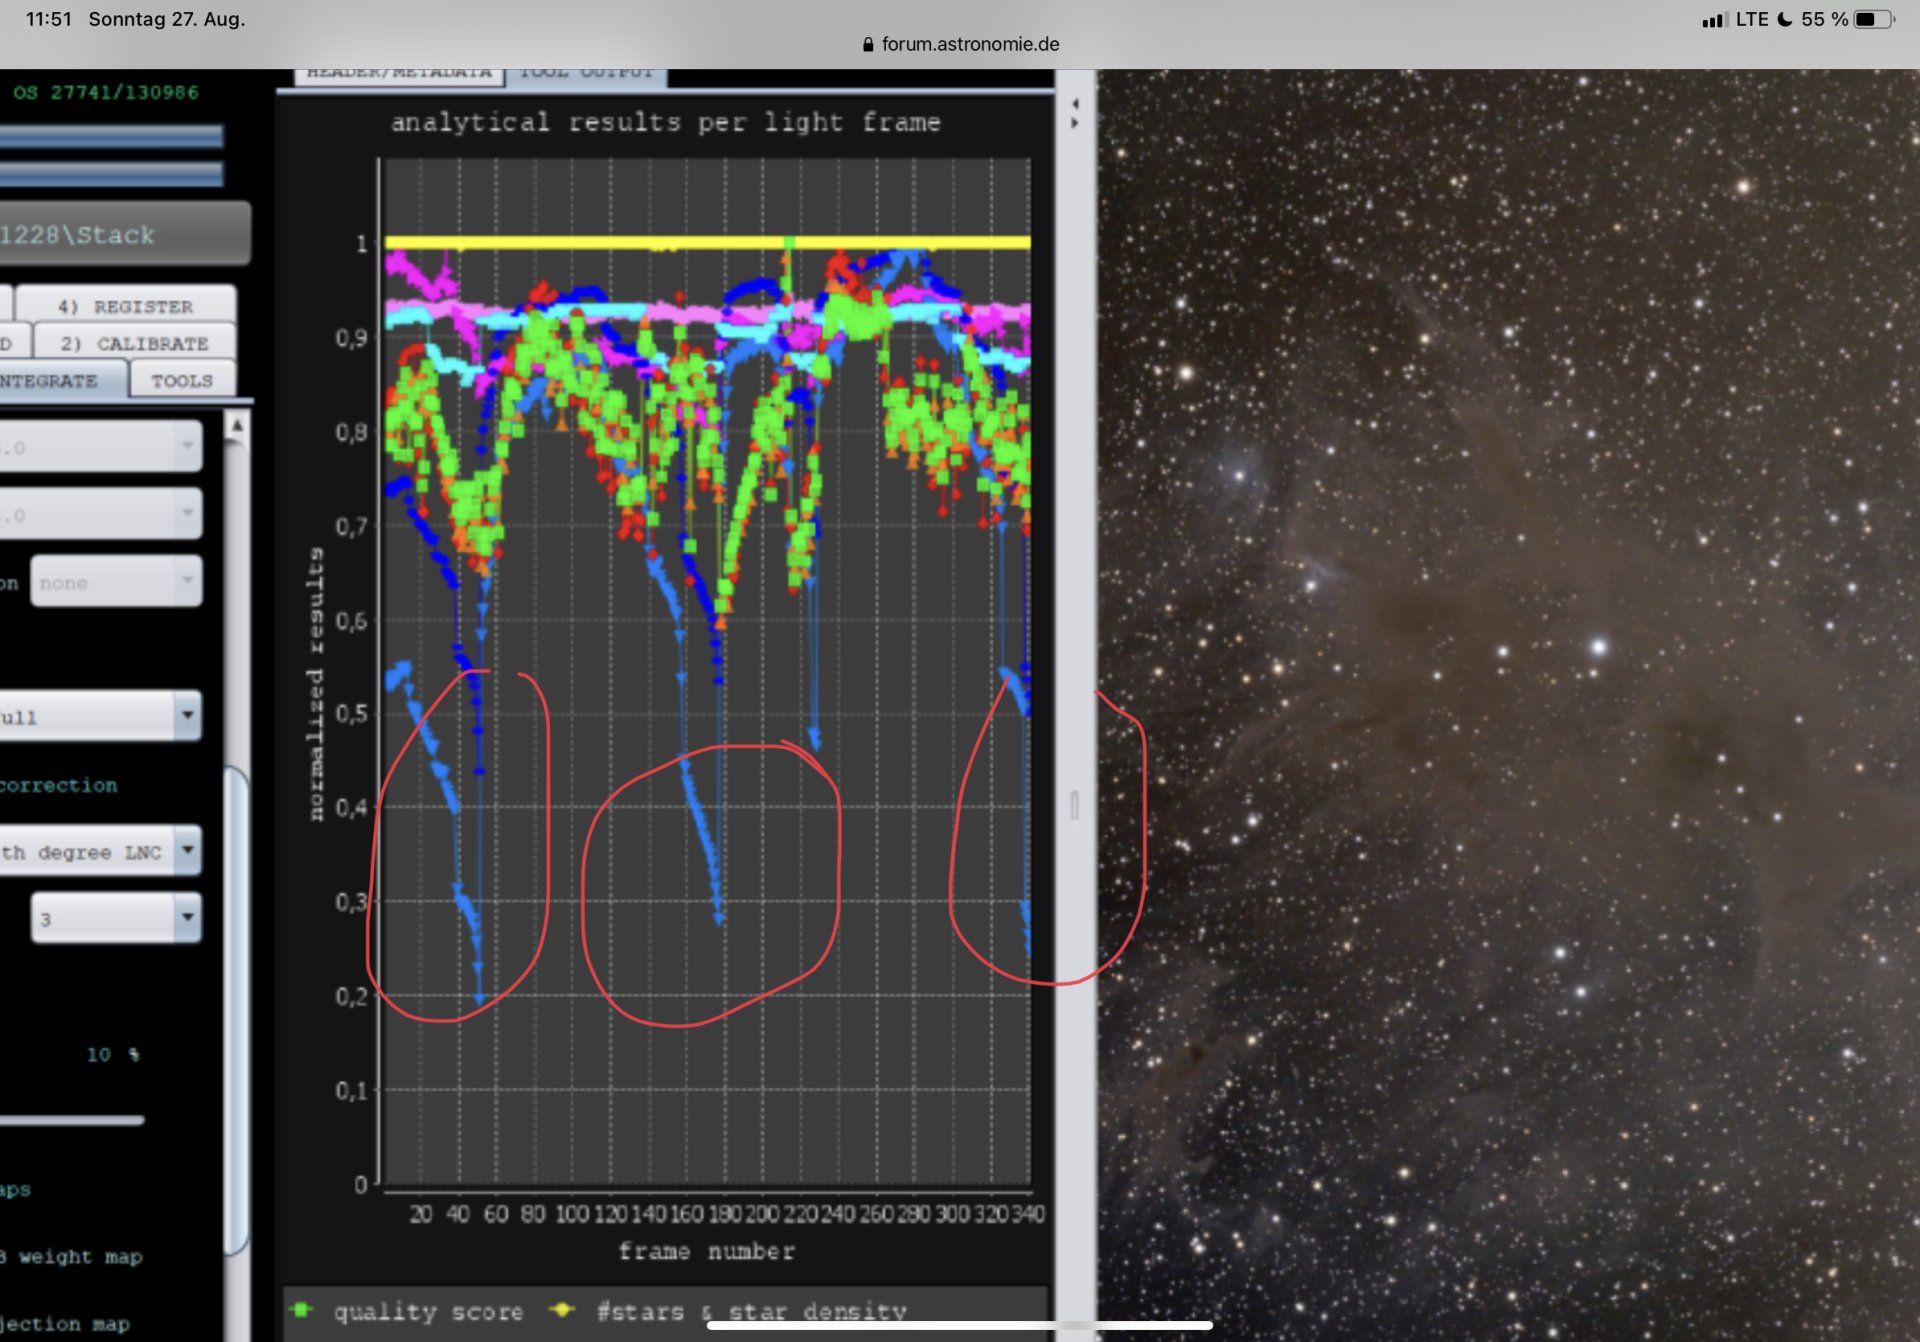Click the 1228\Stack directory button
This screenshot has width=1920, height=1342.
[123, 234]
